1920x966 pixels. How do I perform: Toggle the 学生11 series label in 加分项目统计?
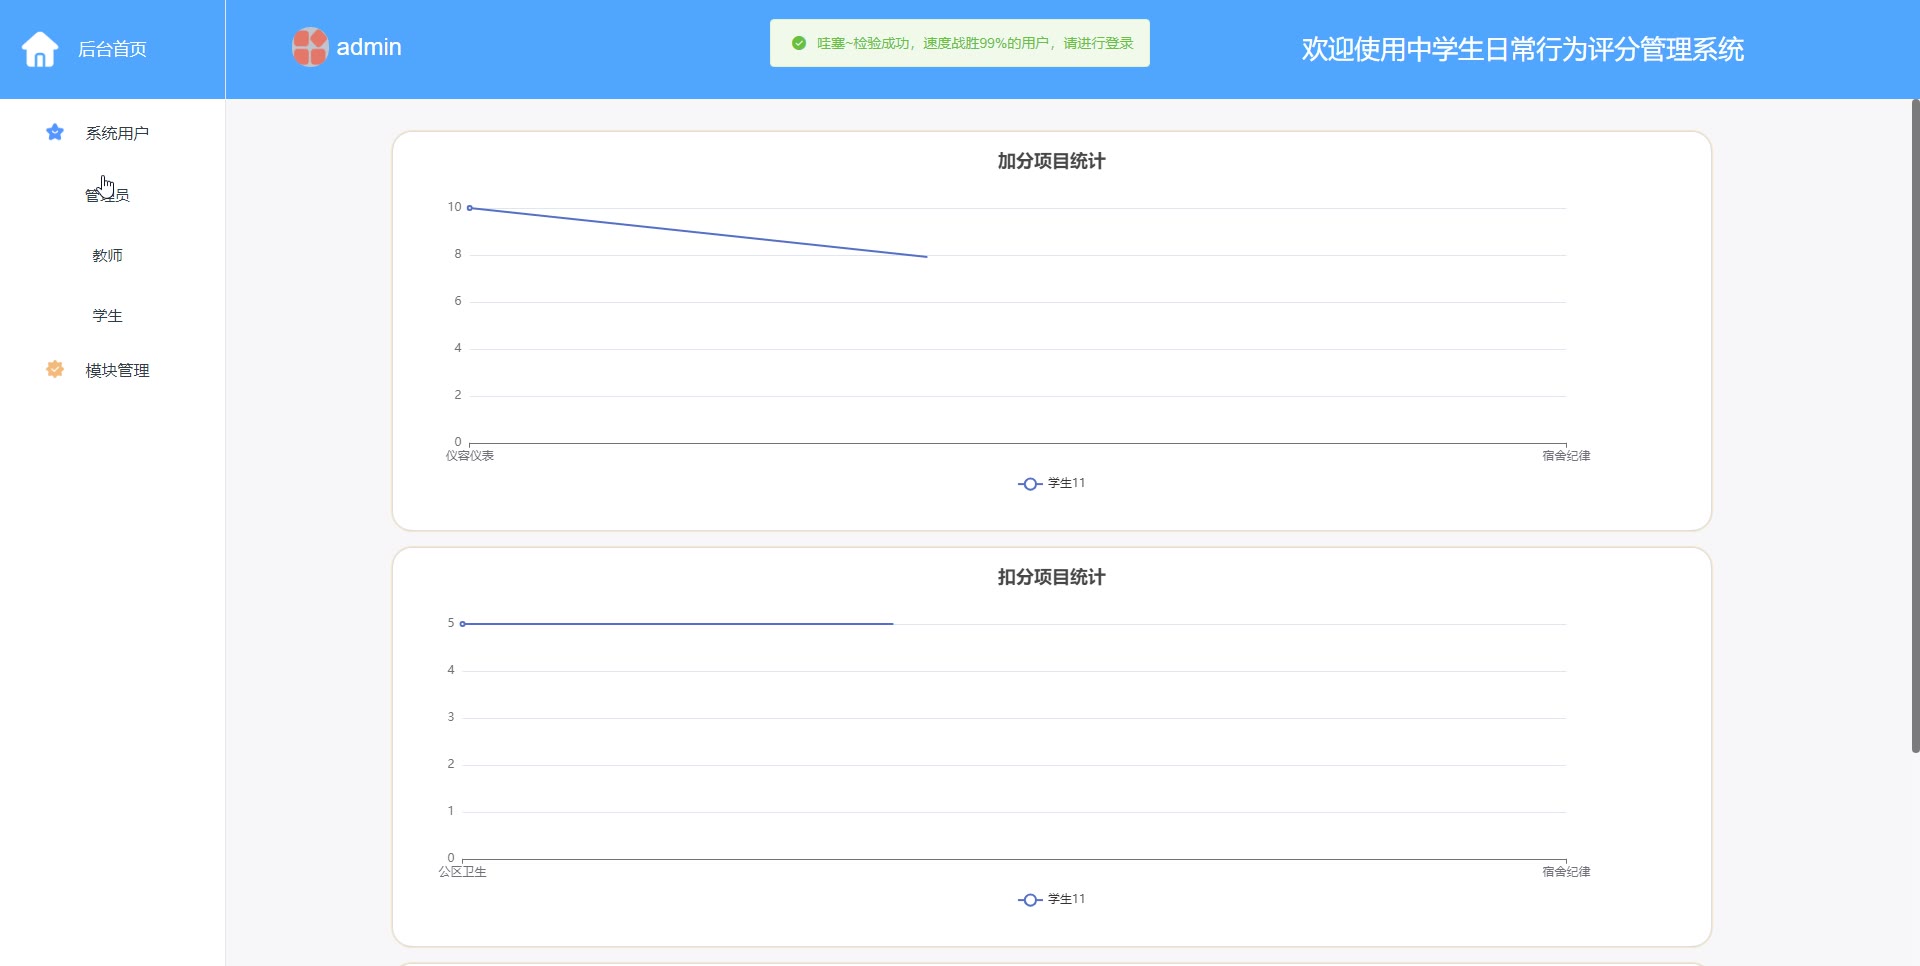tap(1066, 483)
